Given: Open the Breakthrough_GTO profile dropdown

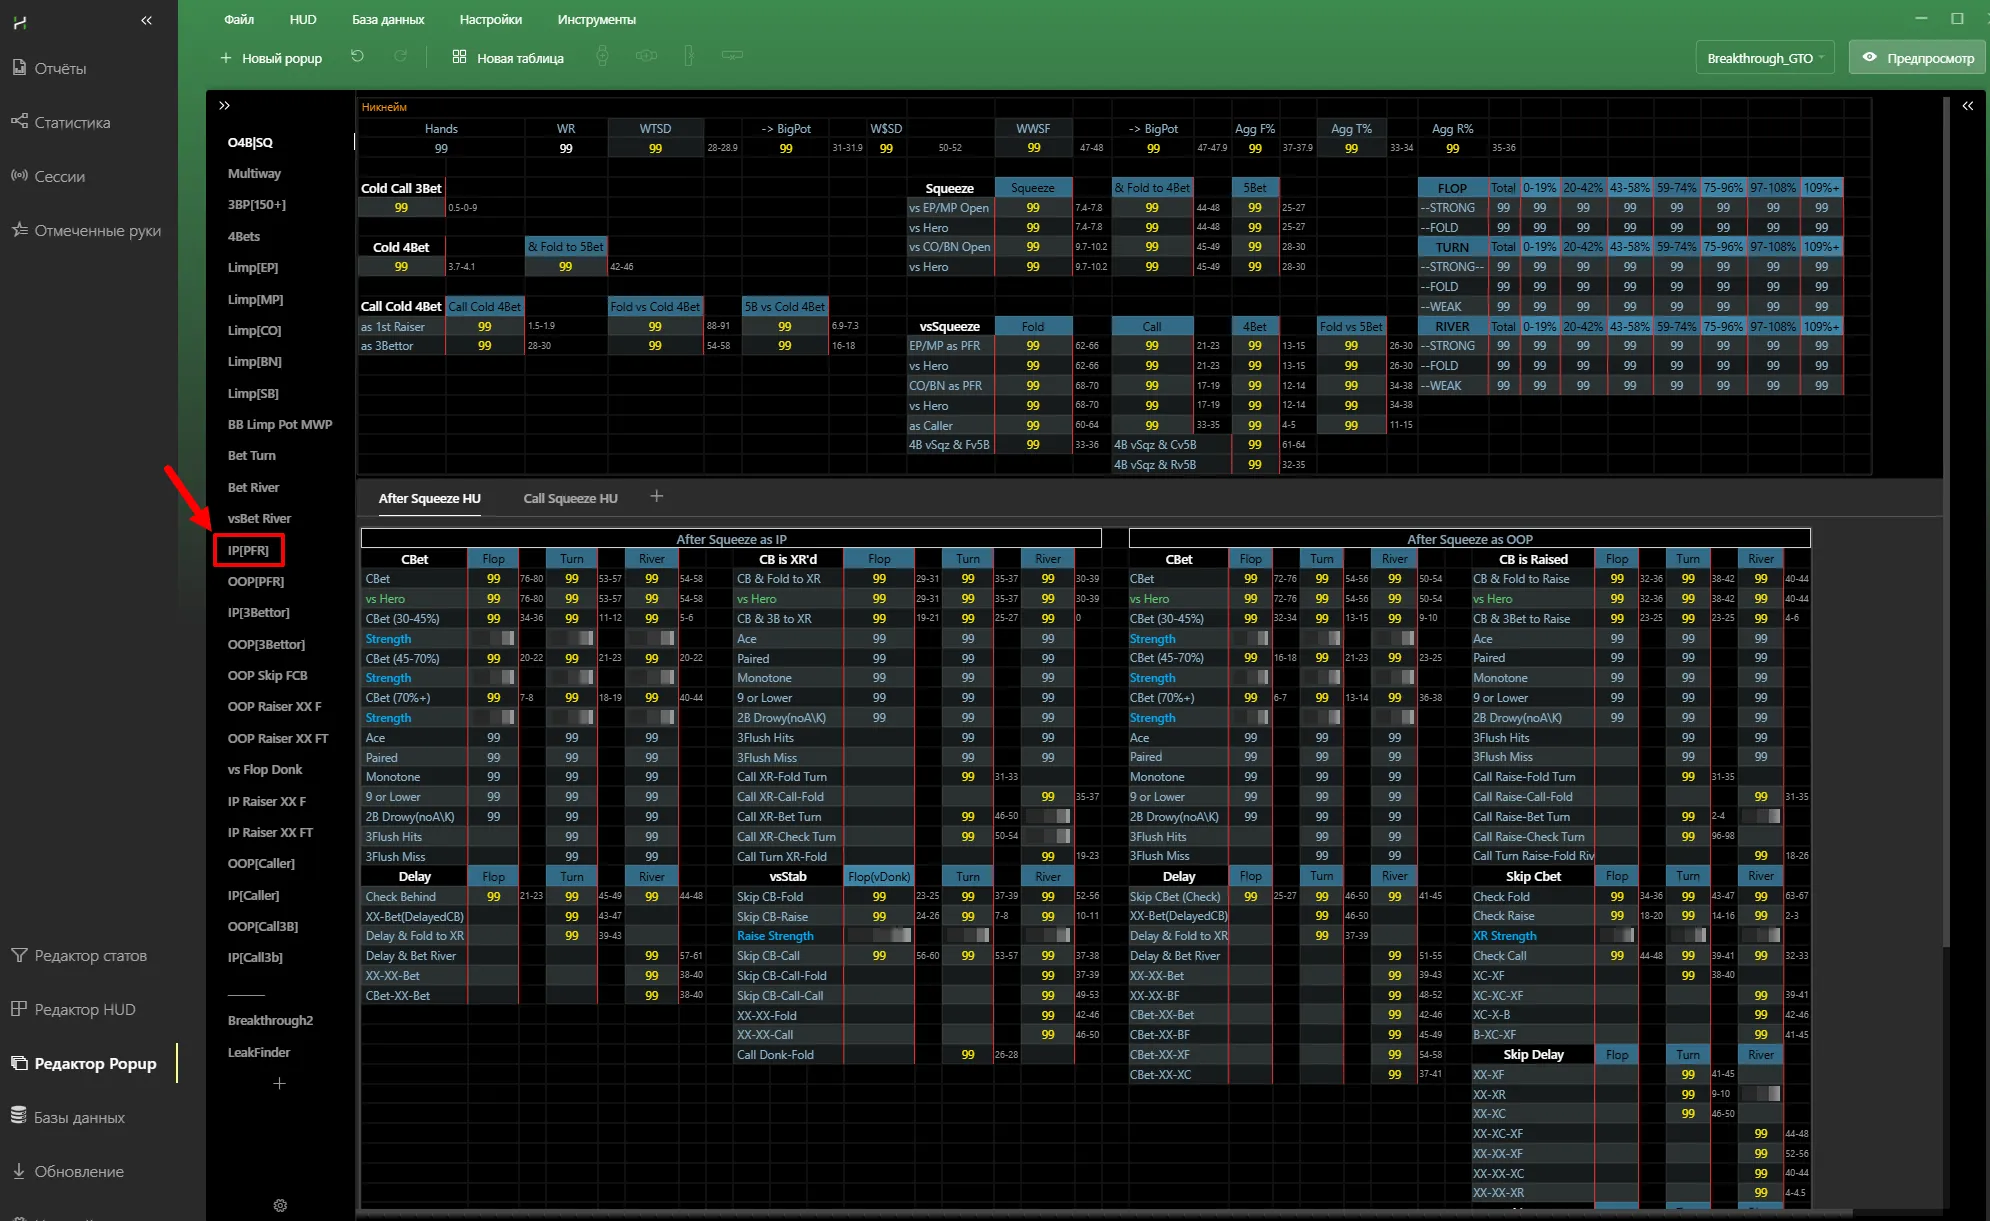Looking at the screenshot, I should point(1765,58).
